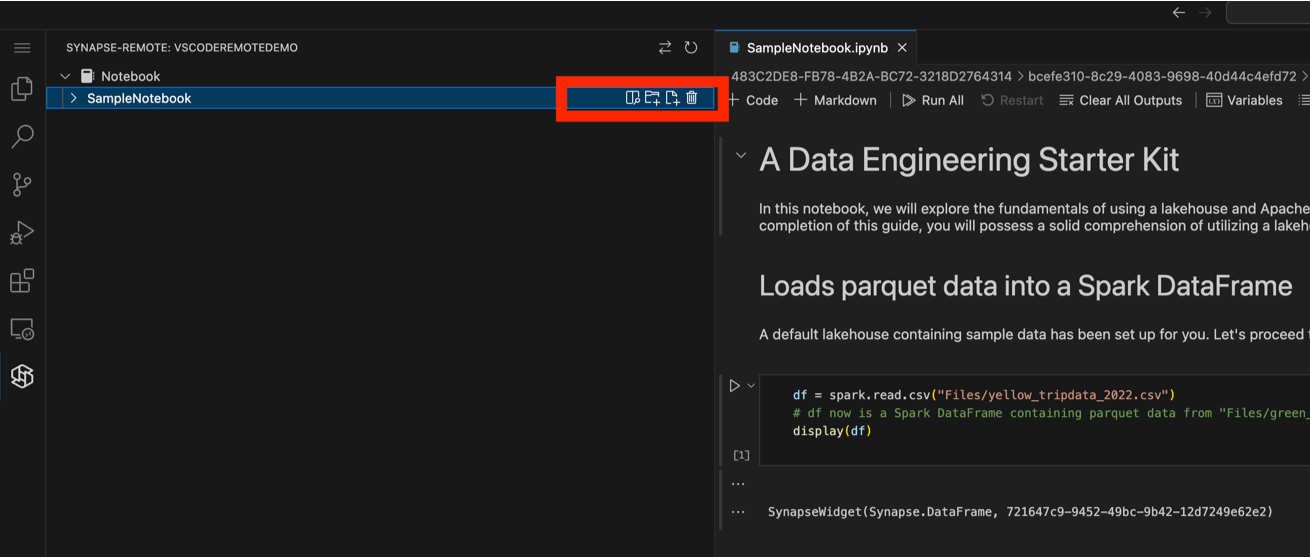Open the more actions ellipsis above cell output
Screen dimensions: 1310x557
point(738,483)
